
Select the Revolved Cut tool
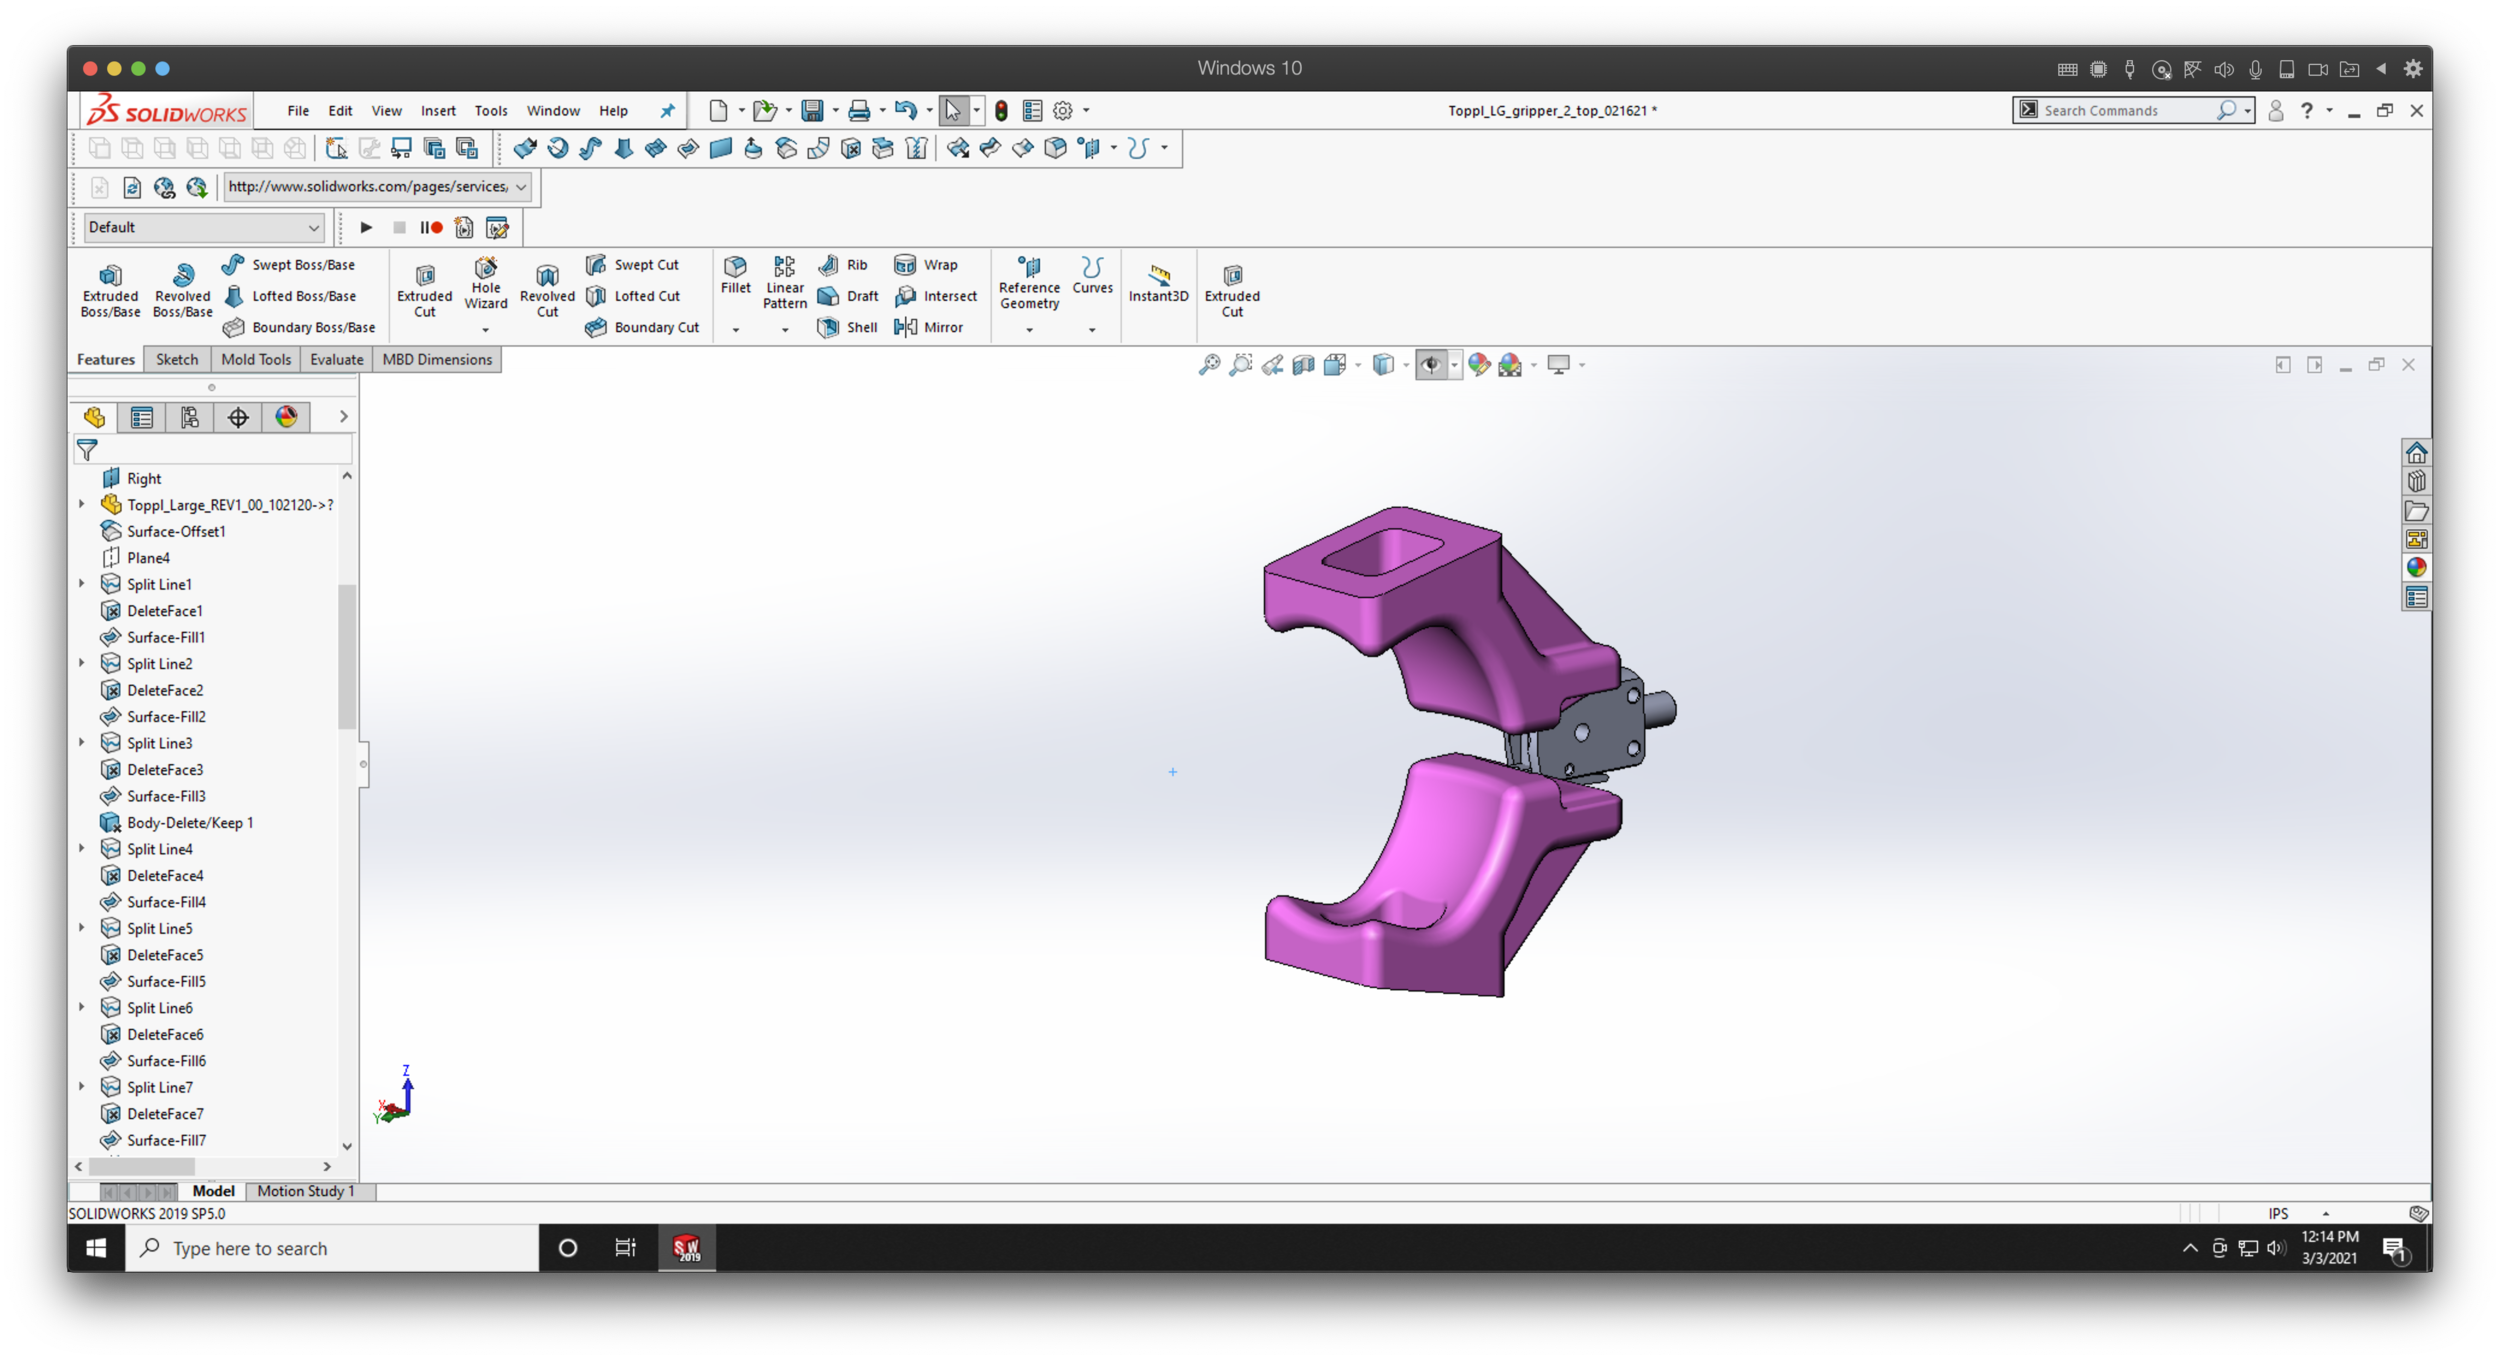pos(547,291)
